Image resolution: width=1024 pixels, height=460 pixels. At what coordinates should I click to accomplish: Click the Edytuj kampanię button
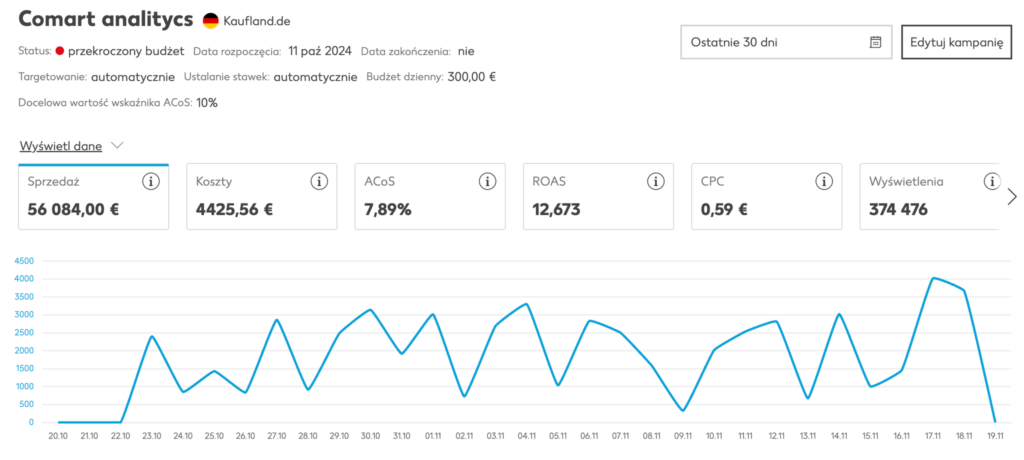click(x=956, y=42)
